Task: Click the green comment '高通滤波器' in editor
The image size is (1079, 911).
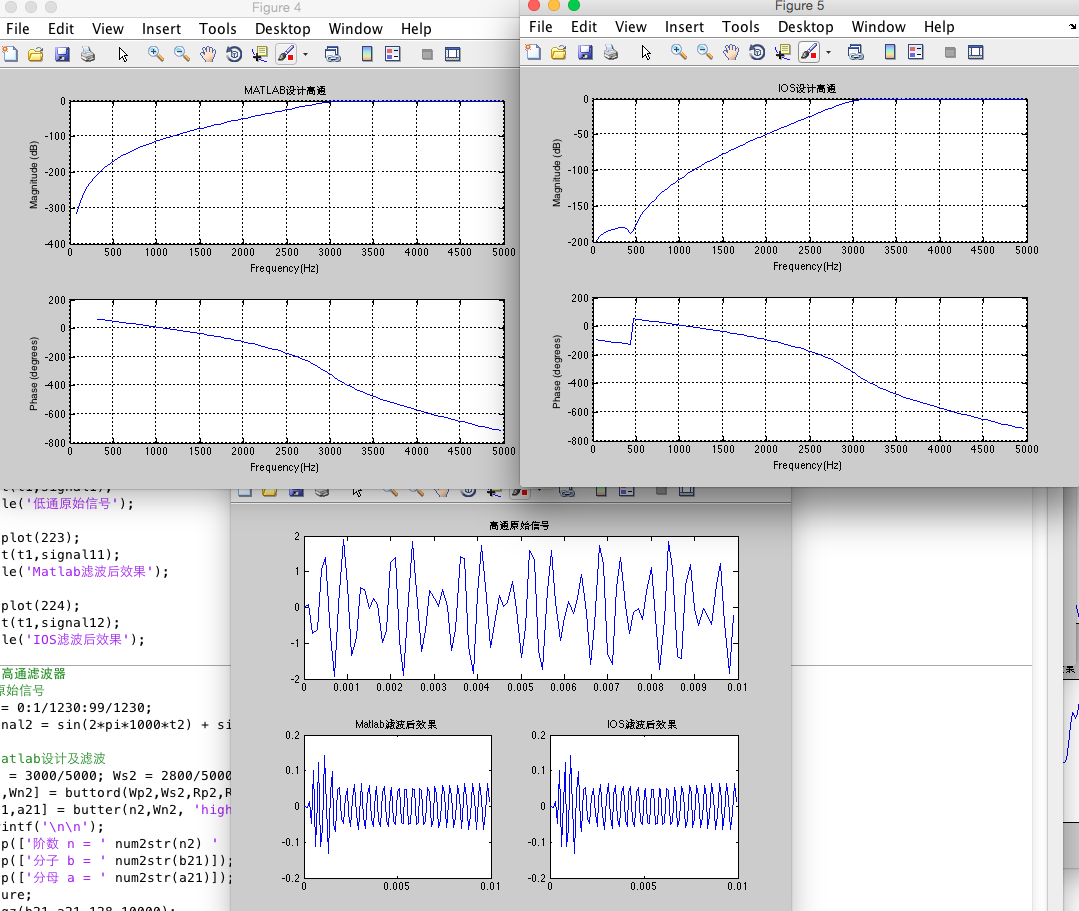Action: (x=33, y=674)
